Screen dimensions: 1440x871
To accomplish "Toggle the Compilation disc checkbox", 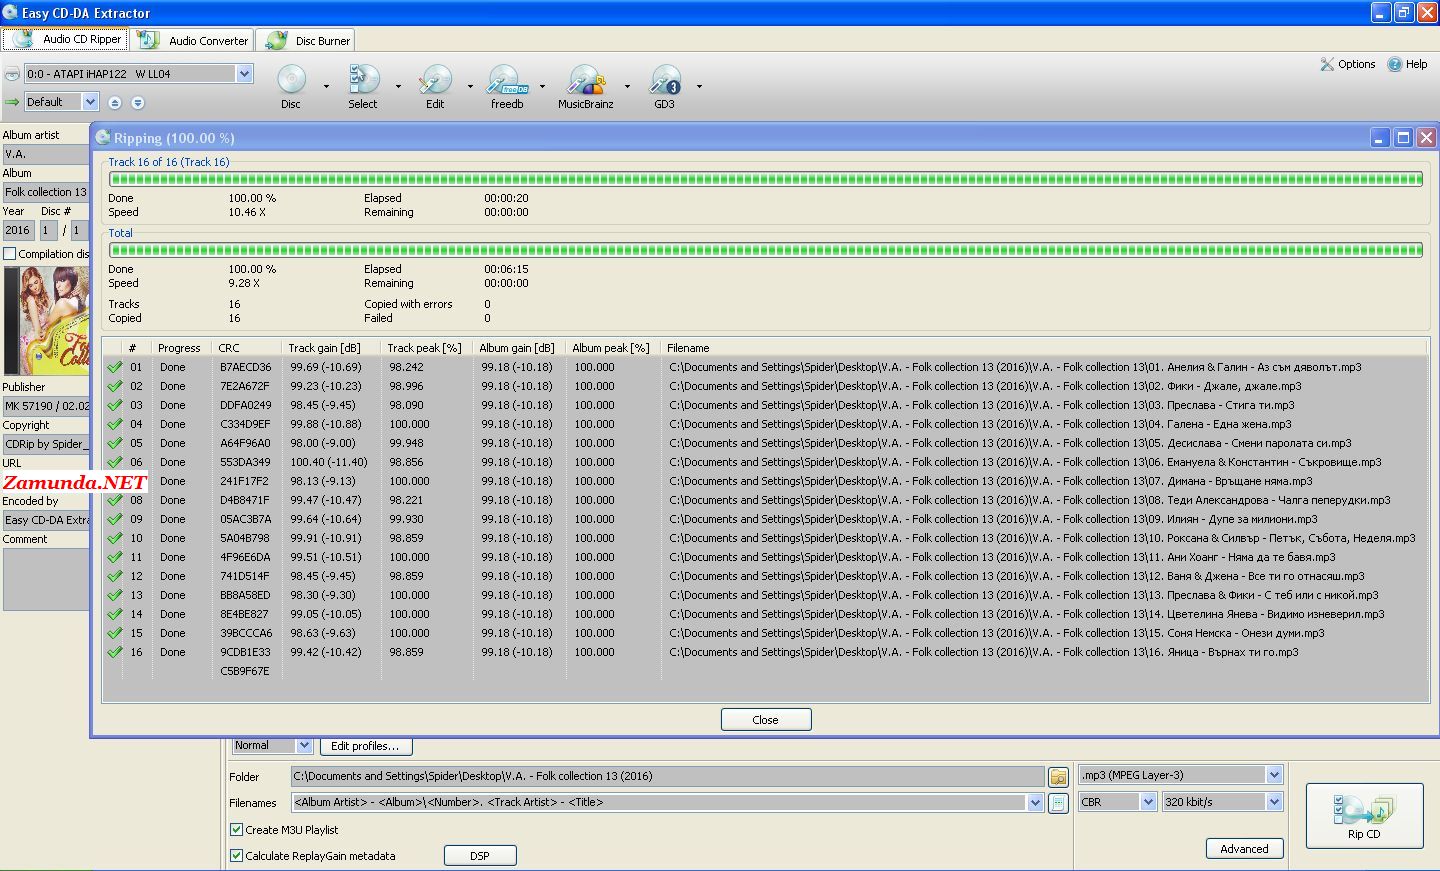I will click(10, 254).
